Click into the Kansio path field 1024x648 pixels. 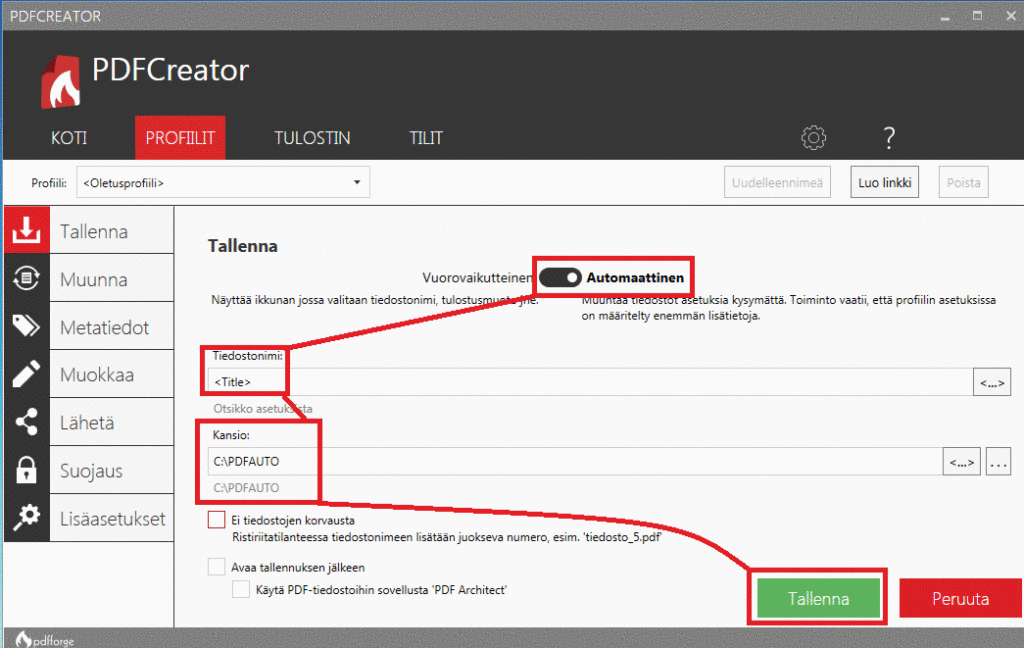click(x=575, y=462)
